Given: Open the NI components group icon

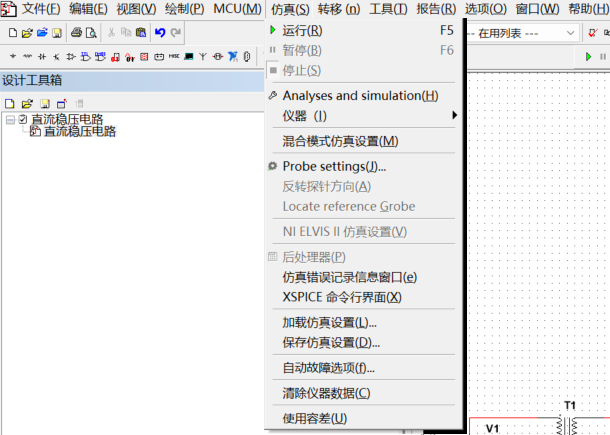Looking at the screenshot, I should (233, 57).
